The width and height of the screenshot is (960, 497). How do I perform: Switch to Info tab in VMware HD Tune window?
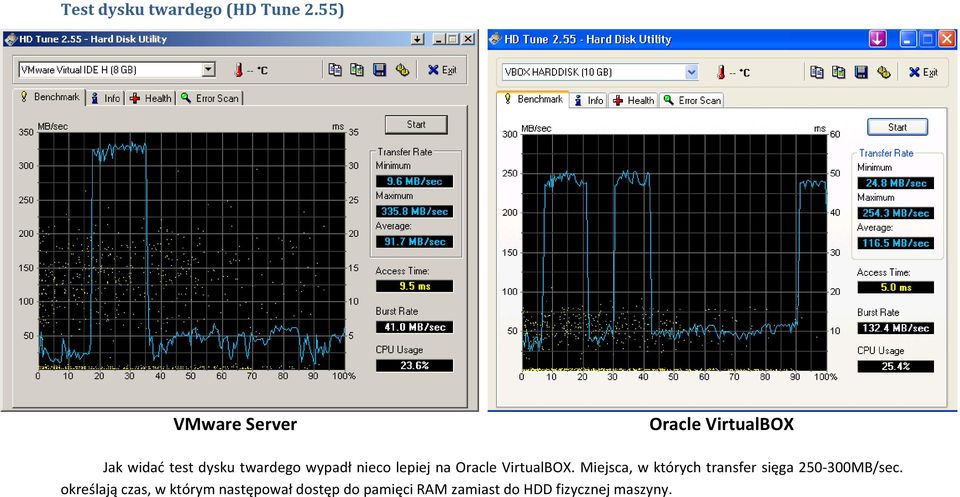click(105, 98)
